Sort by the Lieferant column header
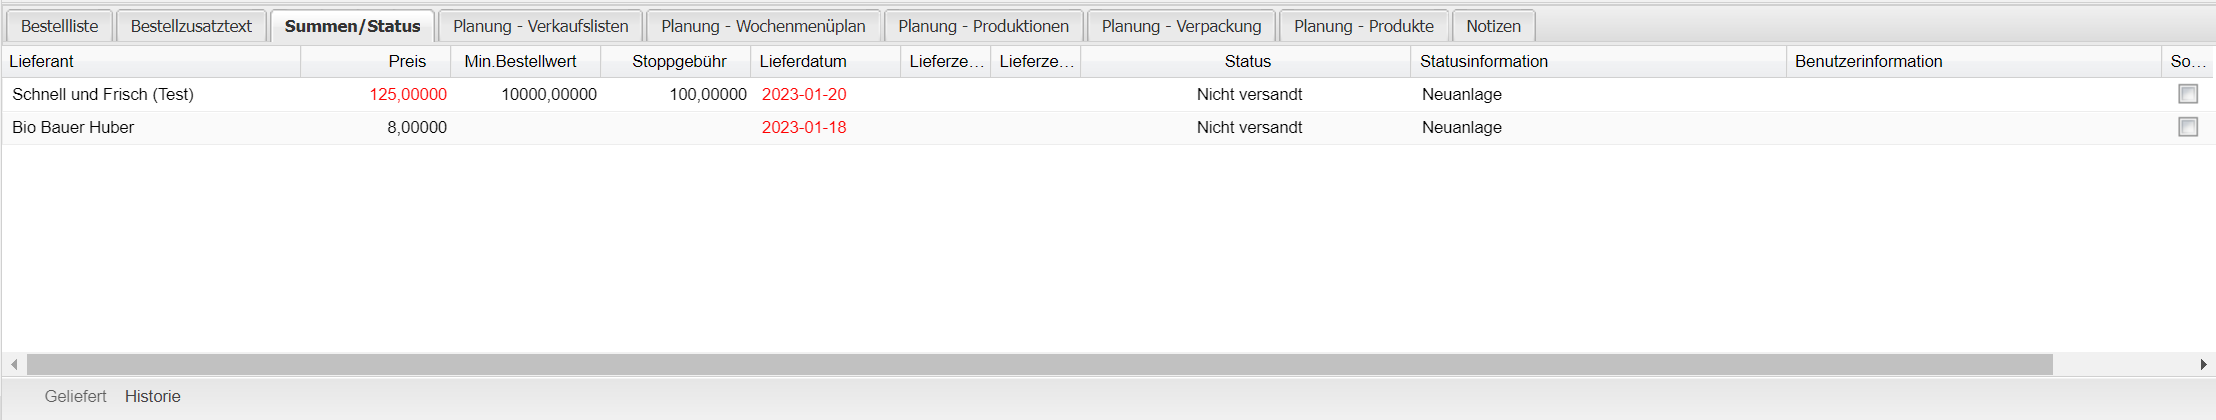This screenshot has height=420, width=2216. [42, 61]
